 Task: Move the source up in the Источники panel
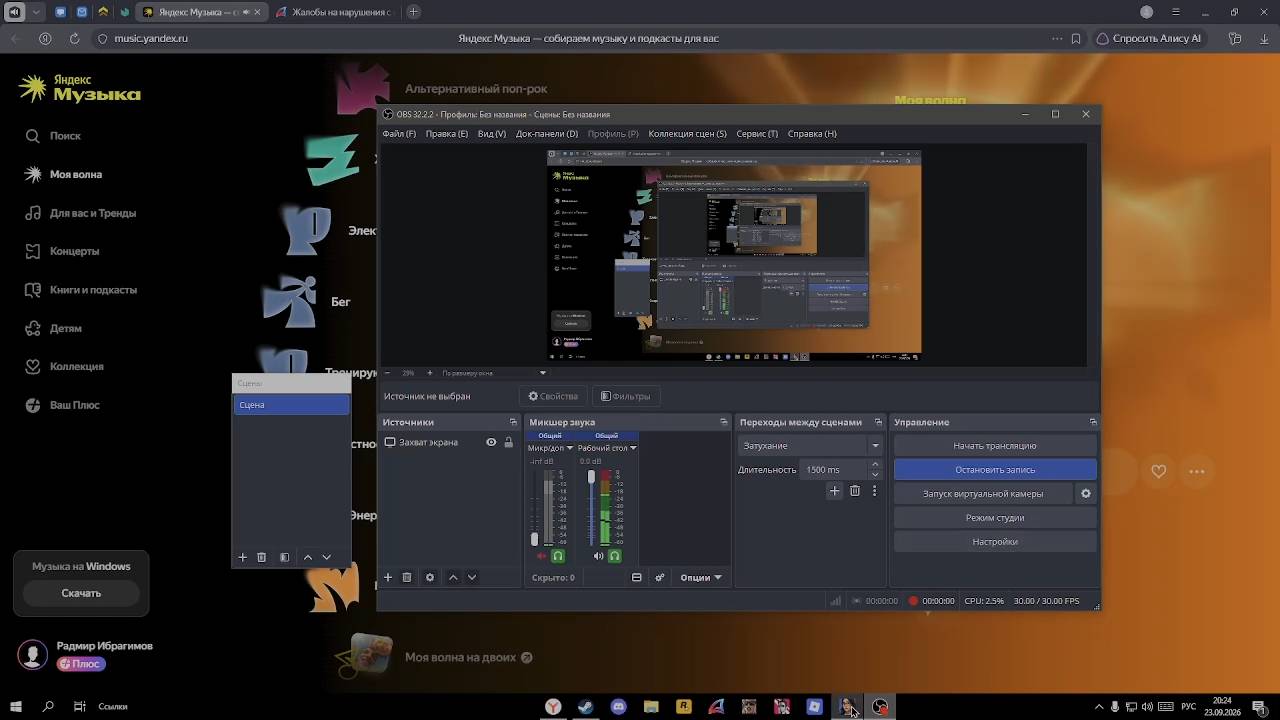point(453,577)
